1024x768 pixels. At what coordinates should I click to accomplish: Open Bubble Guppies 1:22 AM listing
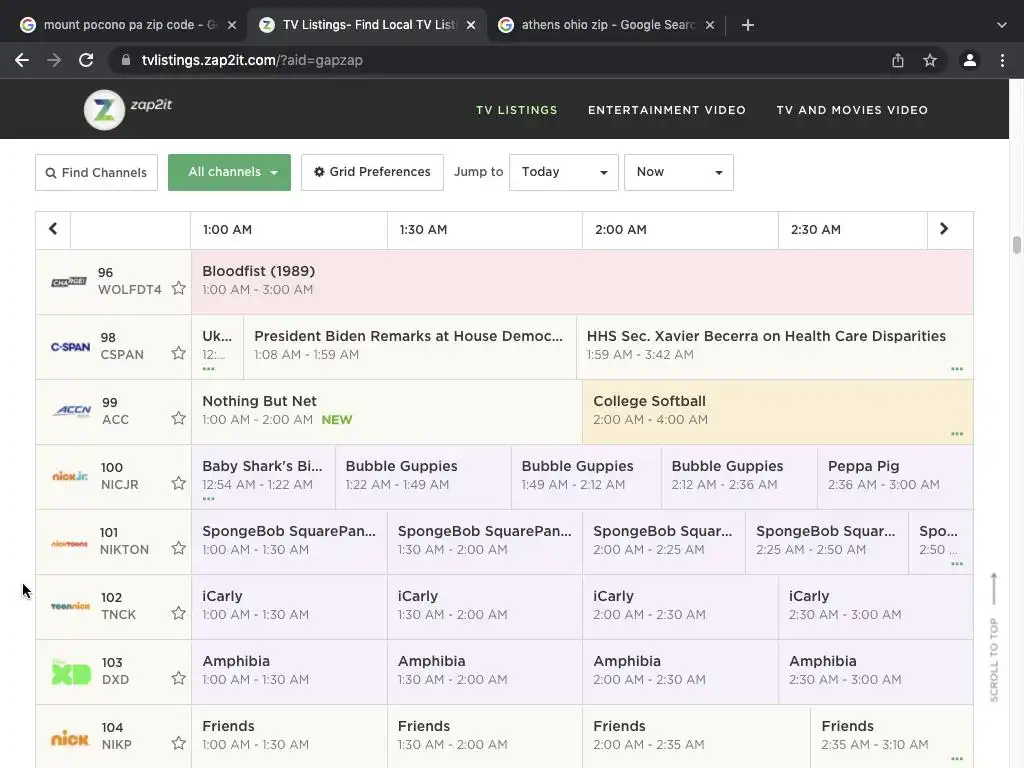423,477
